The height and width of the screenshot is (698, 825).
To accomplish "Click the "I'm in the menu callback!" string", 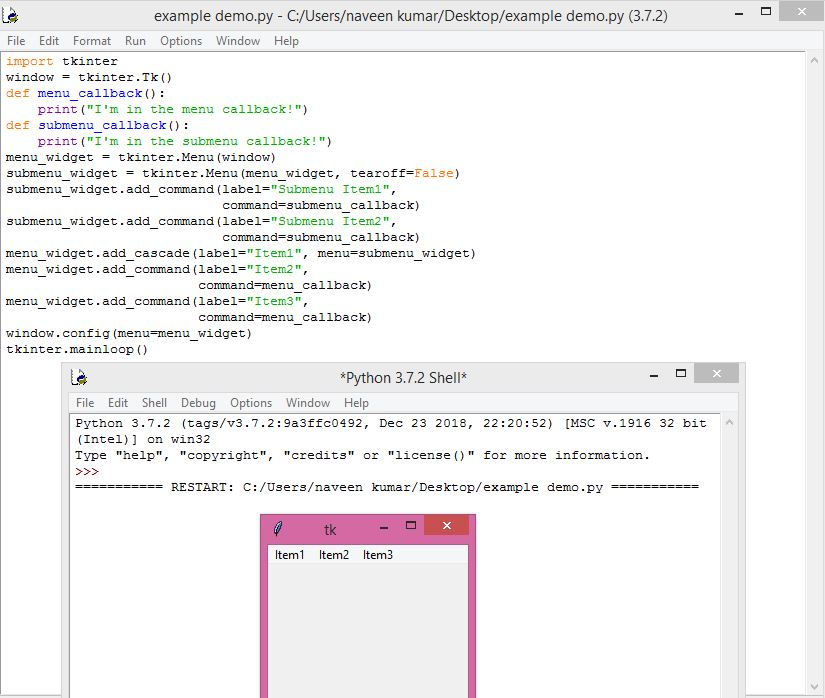I will click(x=193, y=109).
